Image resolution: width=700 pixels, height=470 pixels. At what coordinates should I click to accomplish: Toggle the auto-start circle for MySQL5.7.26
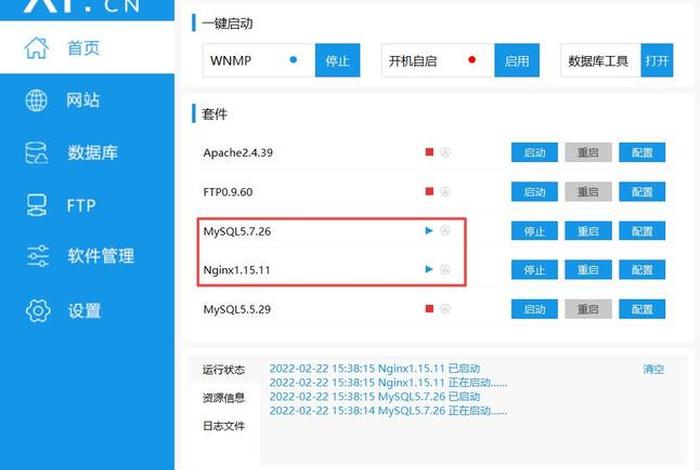(445, 230)
